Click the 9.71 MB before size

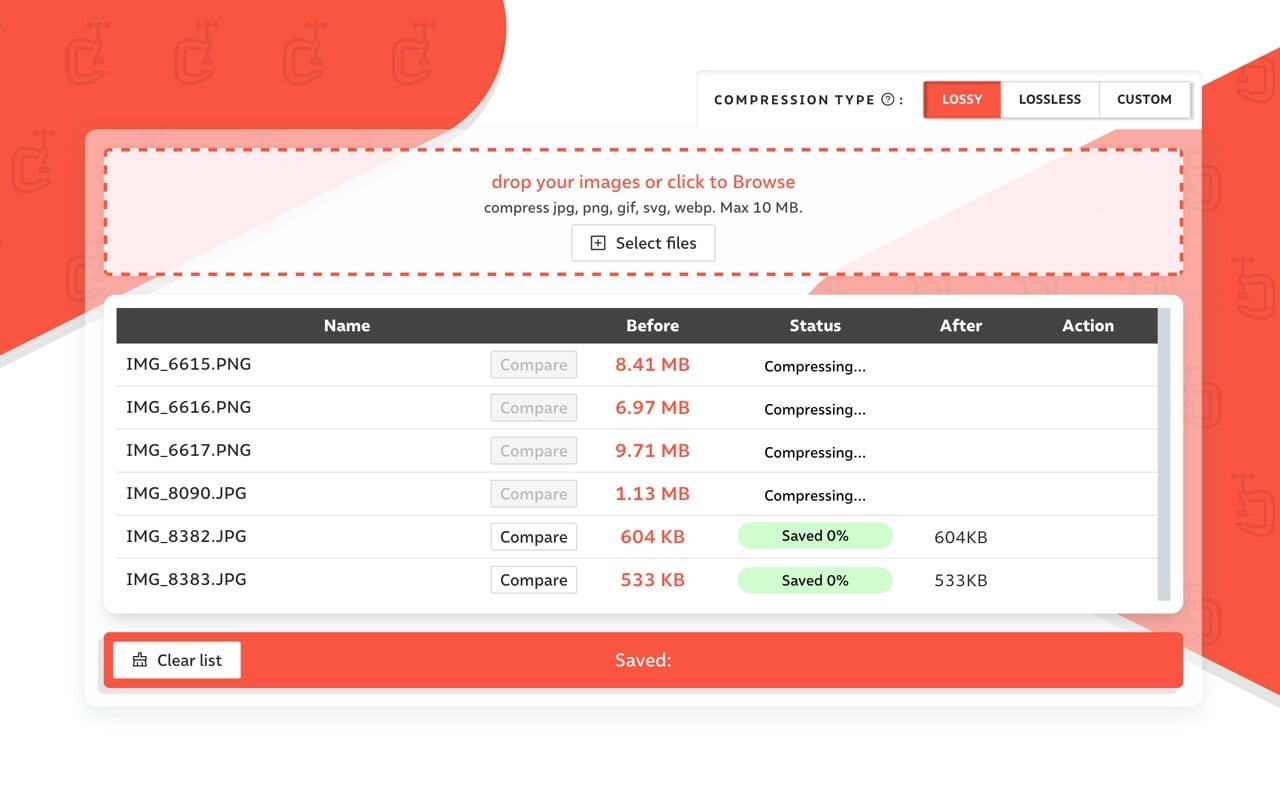653,451
